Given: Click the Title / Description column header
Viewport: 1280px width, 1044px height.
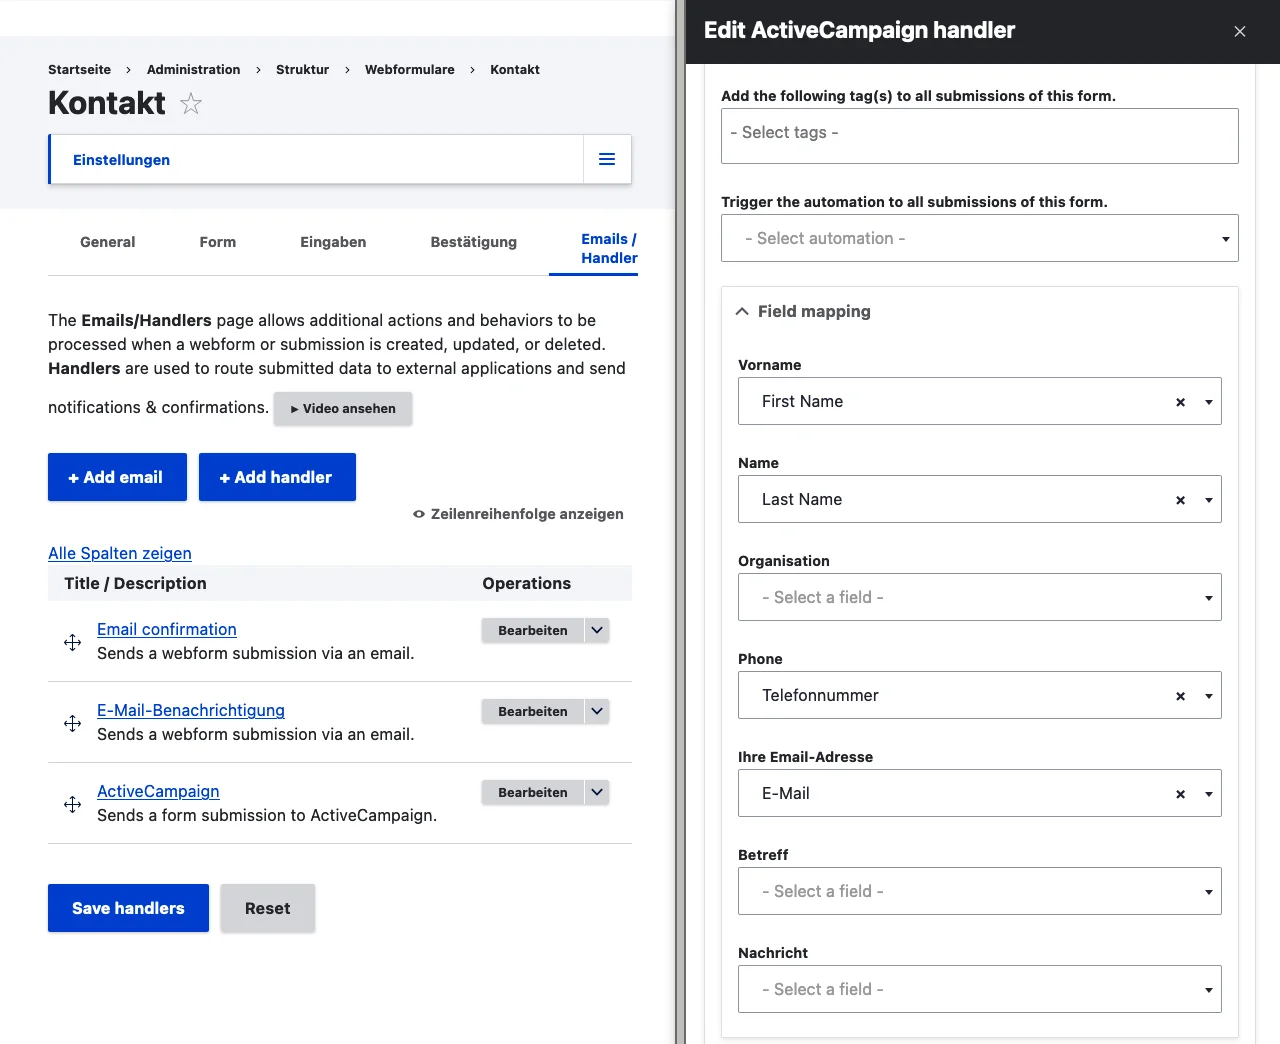Looking at the screenshot, I should 135,583.
